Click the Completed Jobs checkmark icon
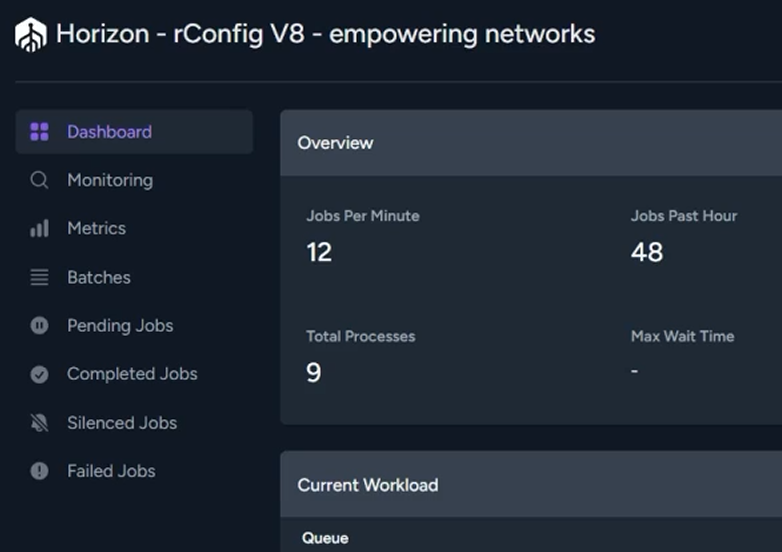This screenshot has height=552, width=782. click(39, 374)
